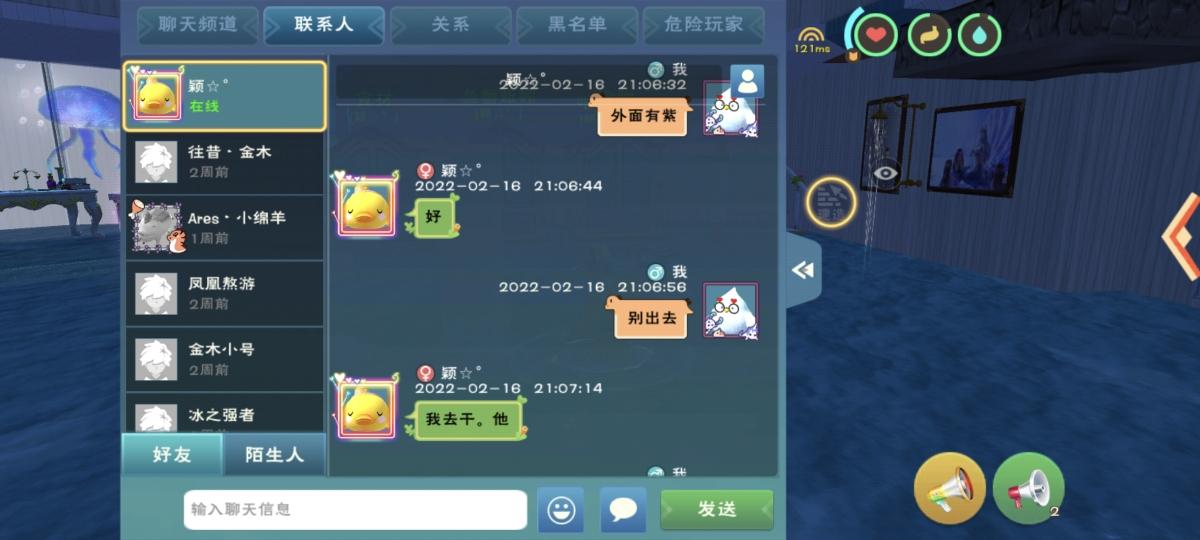Switch to 聊天频道 tab

coord(198,25)
